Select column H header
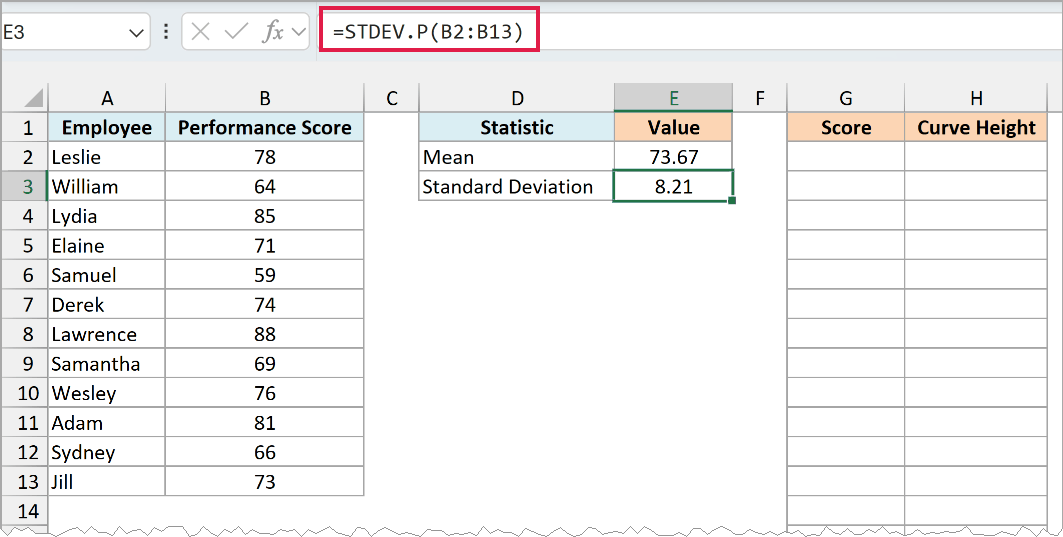Viewport: 1063px width, 537px height. click(x=976, y=98)
